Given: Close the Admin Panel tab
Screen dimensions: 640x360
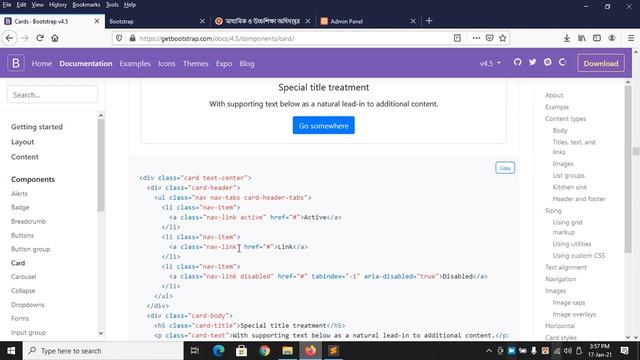Looking at the screenshot, I should 413,21.
